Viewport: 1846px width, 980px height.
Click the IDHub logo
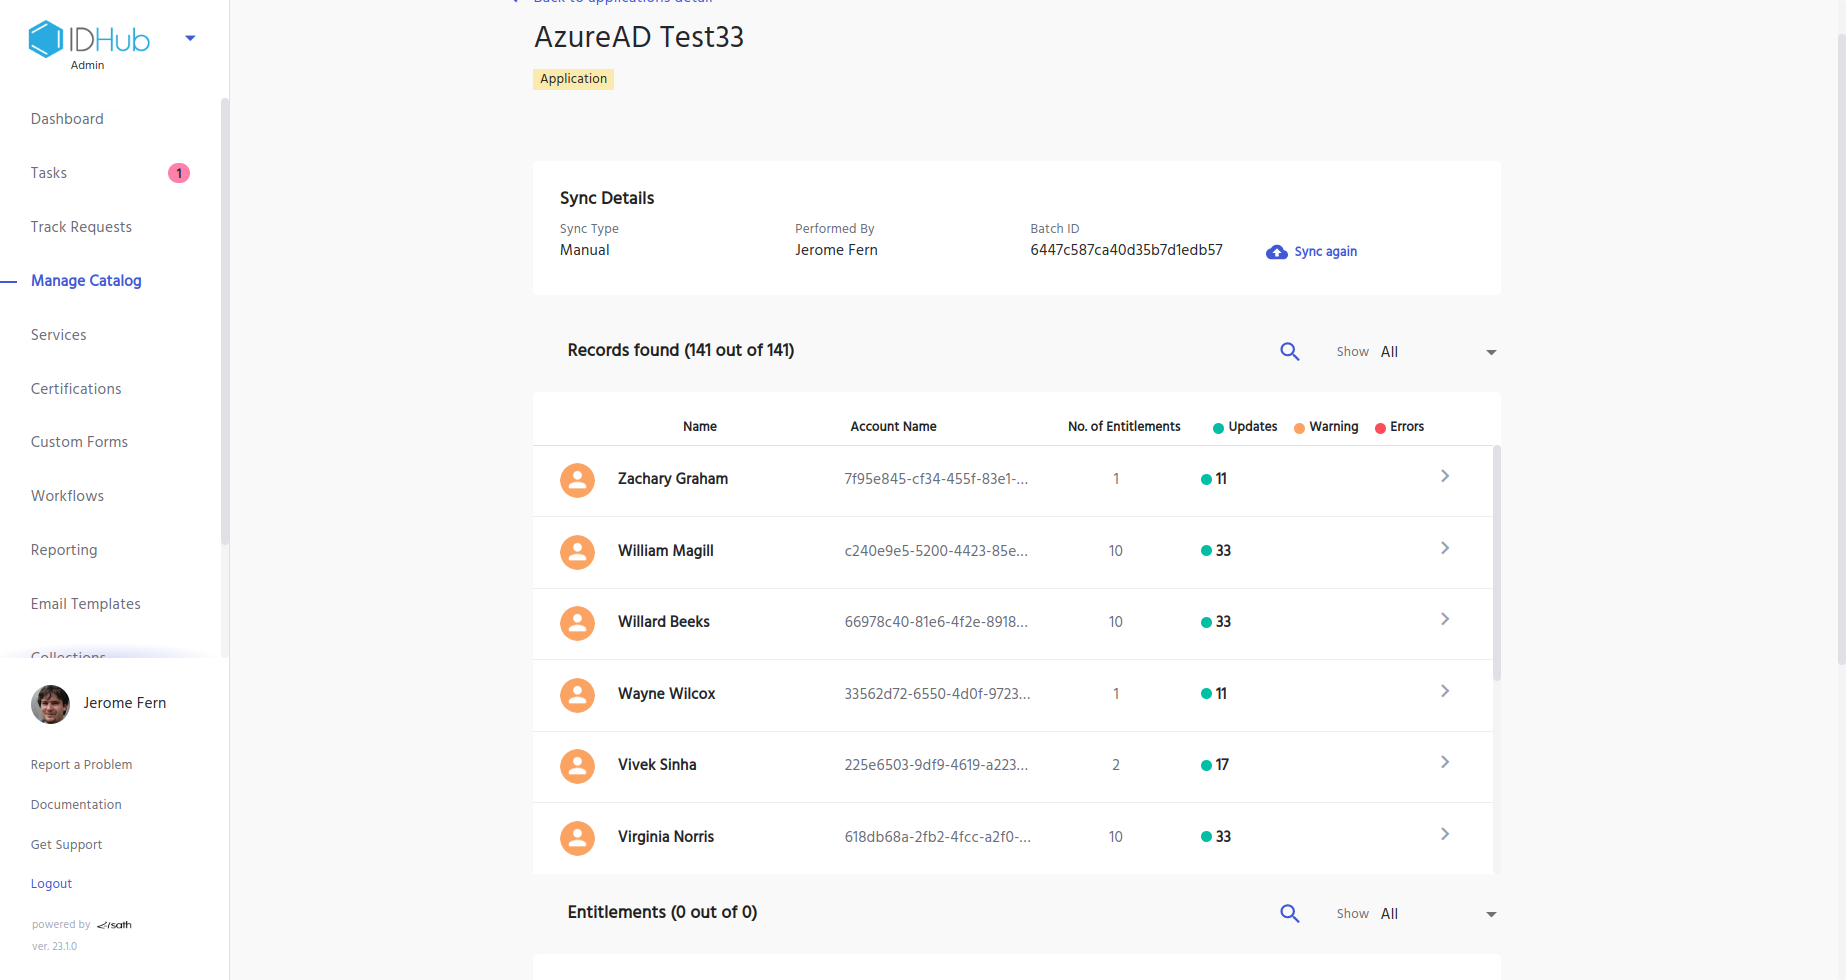[x=89, y=40]
